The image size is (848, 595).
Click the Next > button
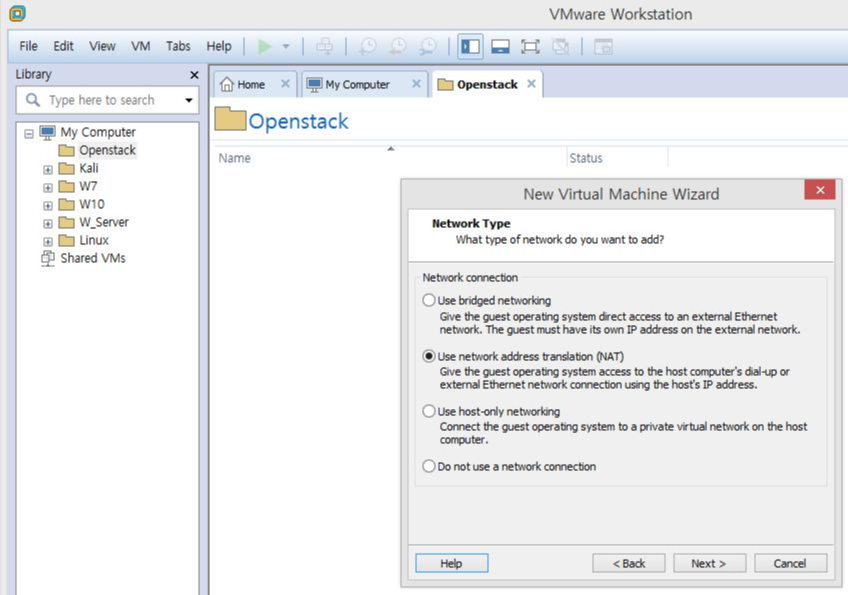[x=710, y=563]
